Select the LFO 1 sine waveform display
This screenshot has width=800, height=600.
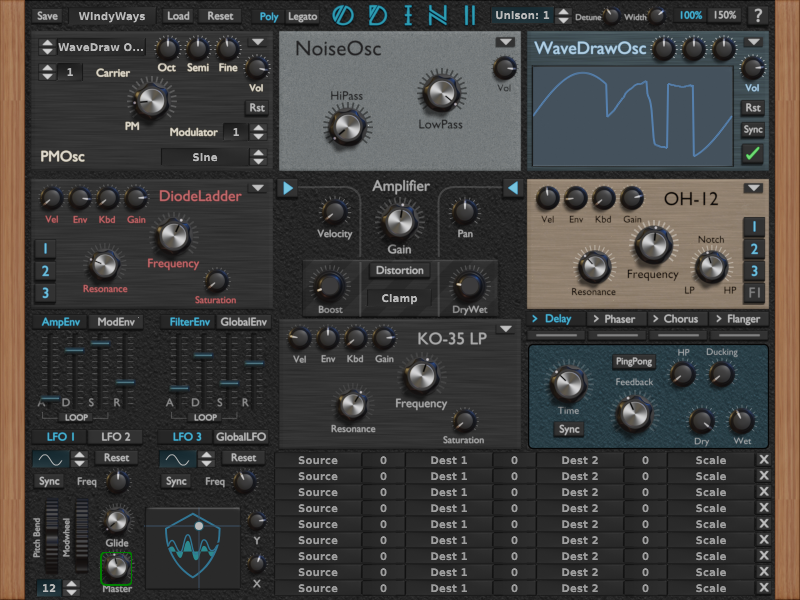[x=51, y=460]
